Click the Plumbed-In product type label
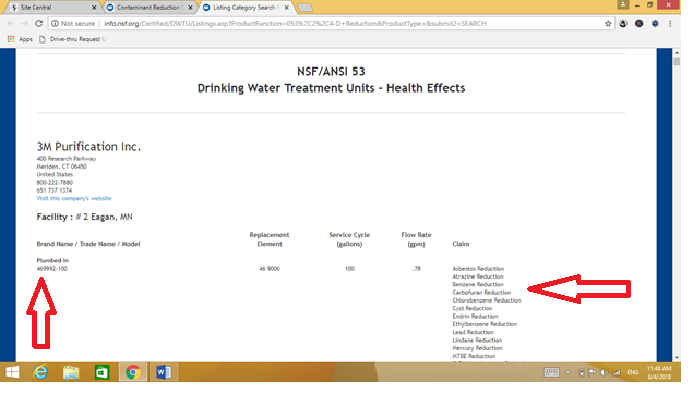Image resolution: width=699 pixels, height=409 pixels. pos(53,260)
